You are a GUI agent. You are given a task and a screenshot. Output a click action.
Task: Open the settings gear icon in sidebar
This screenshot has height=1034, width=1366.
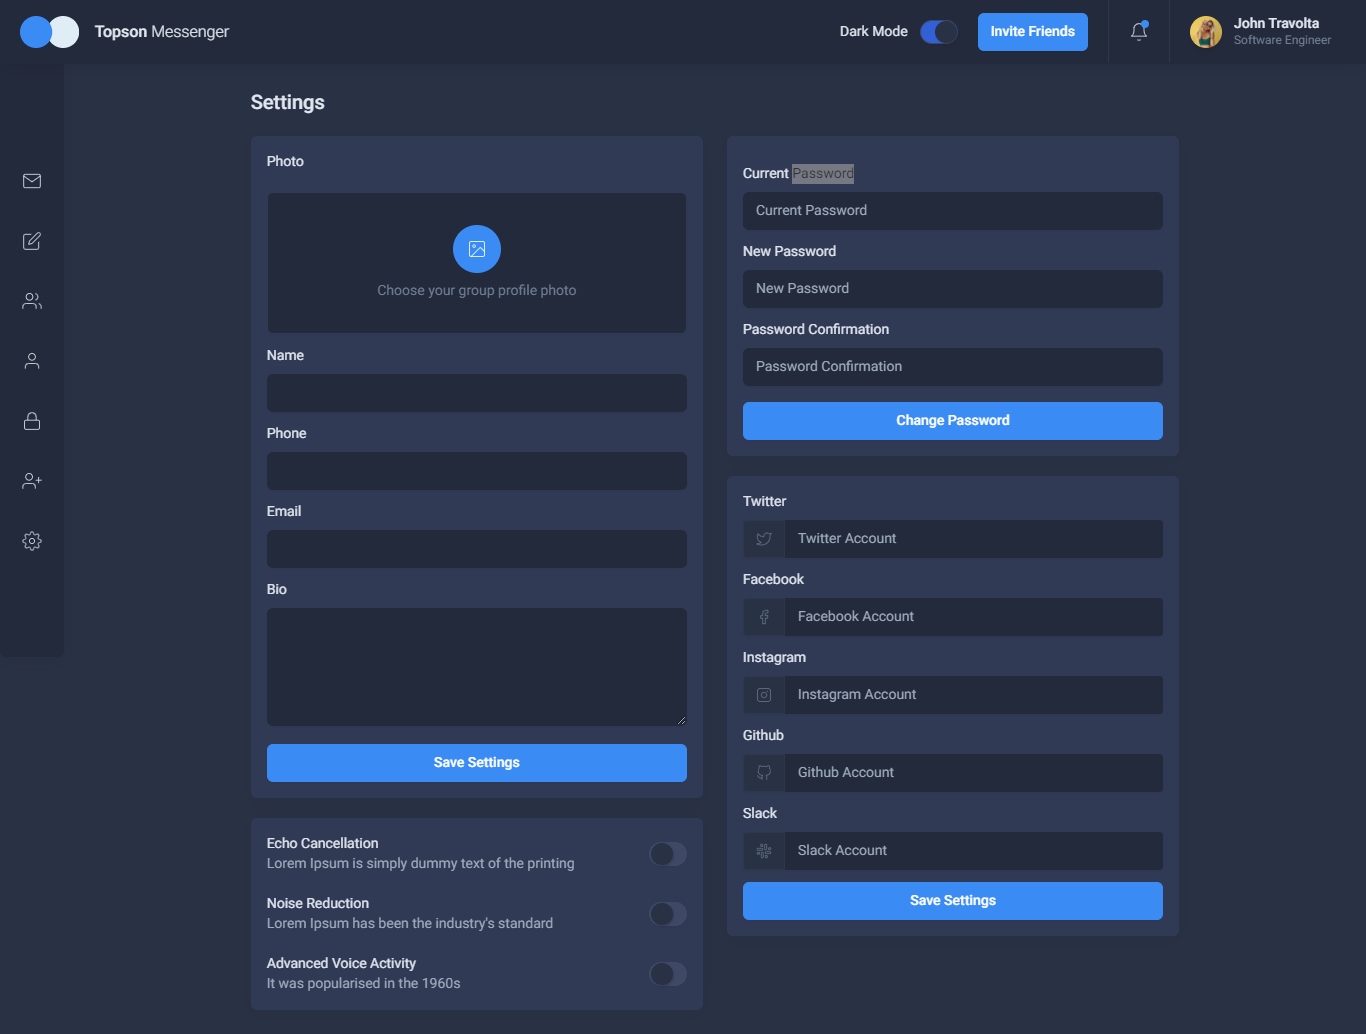(x=32, y=541)
